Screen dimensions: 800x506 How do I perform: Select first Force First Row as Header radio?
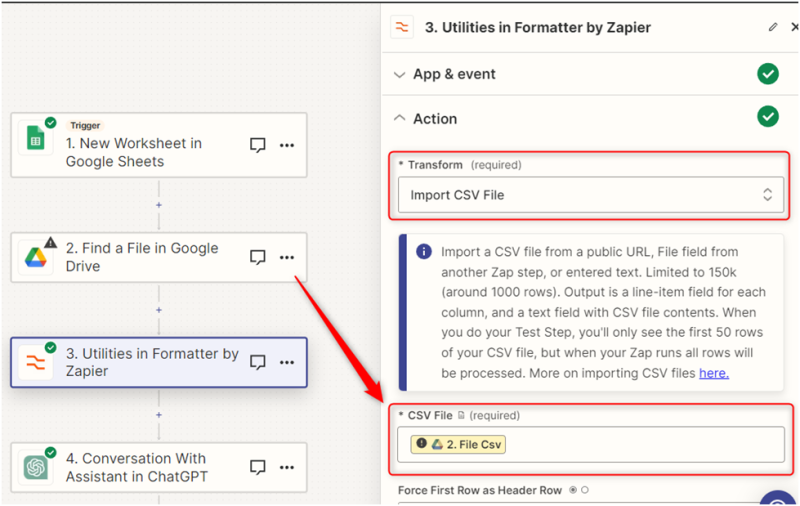pyautogui.click(x=573, y=490)
